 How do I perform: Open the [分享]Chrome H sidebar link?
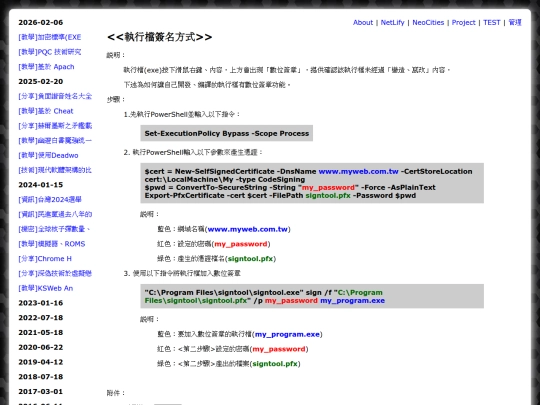[45, 259]
